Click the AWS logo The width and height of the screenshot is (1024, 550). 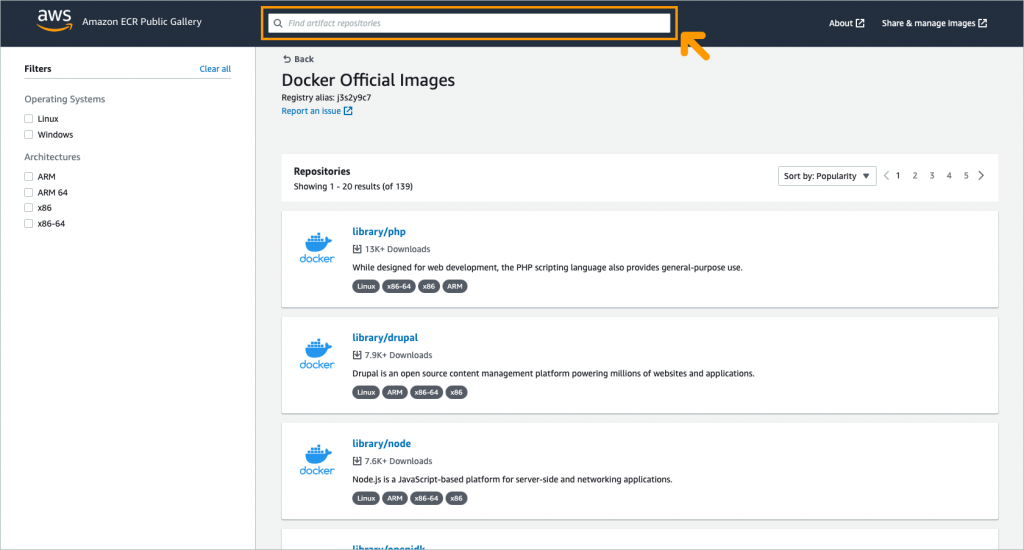[54, 21]
